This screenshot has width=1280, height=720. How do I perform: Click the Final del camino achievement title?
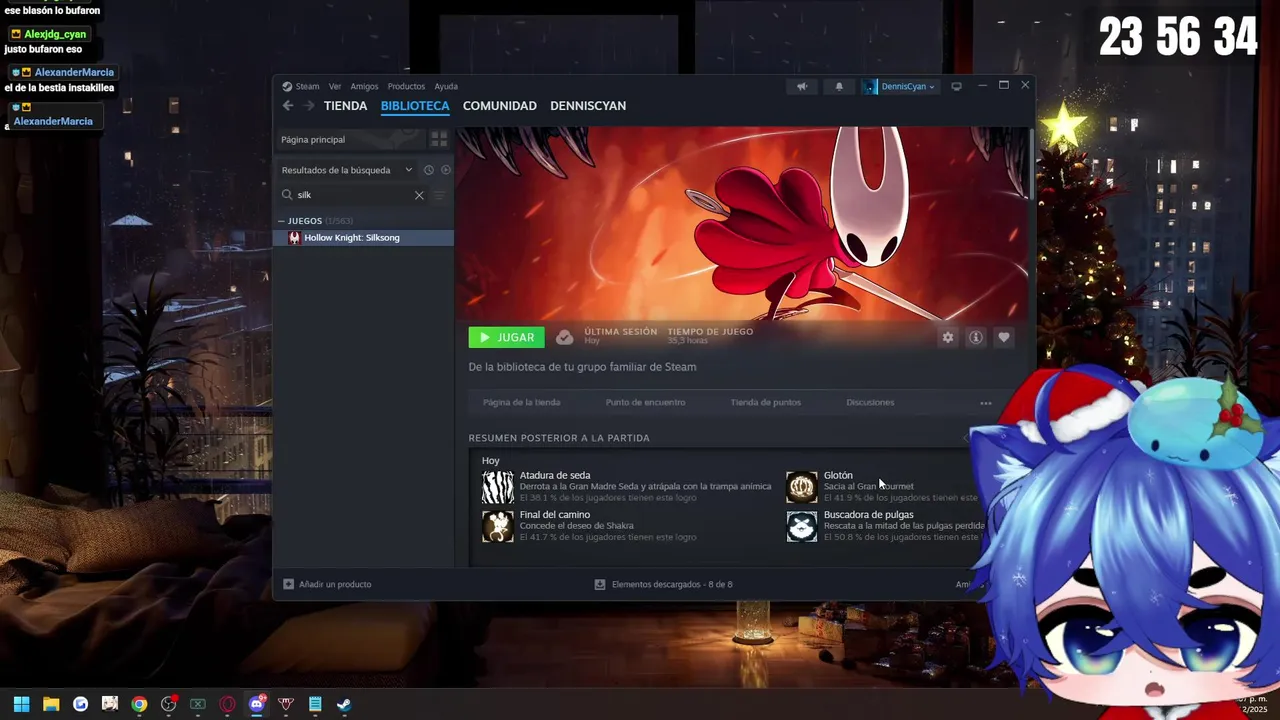(555, 514)
